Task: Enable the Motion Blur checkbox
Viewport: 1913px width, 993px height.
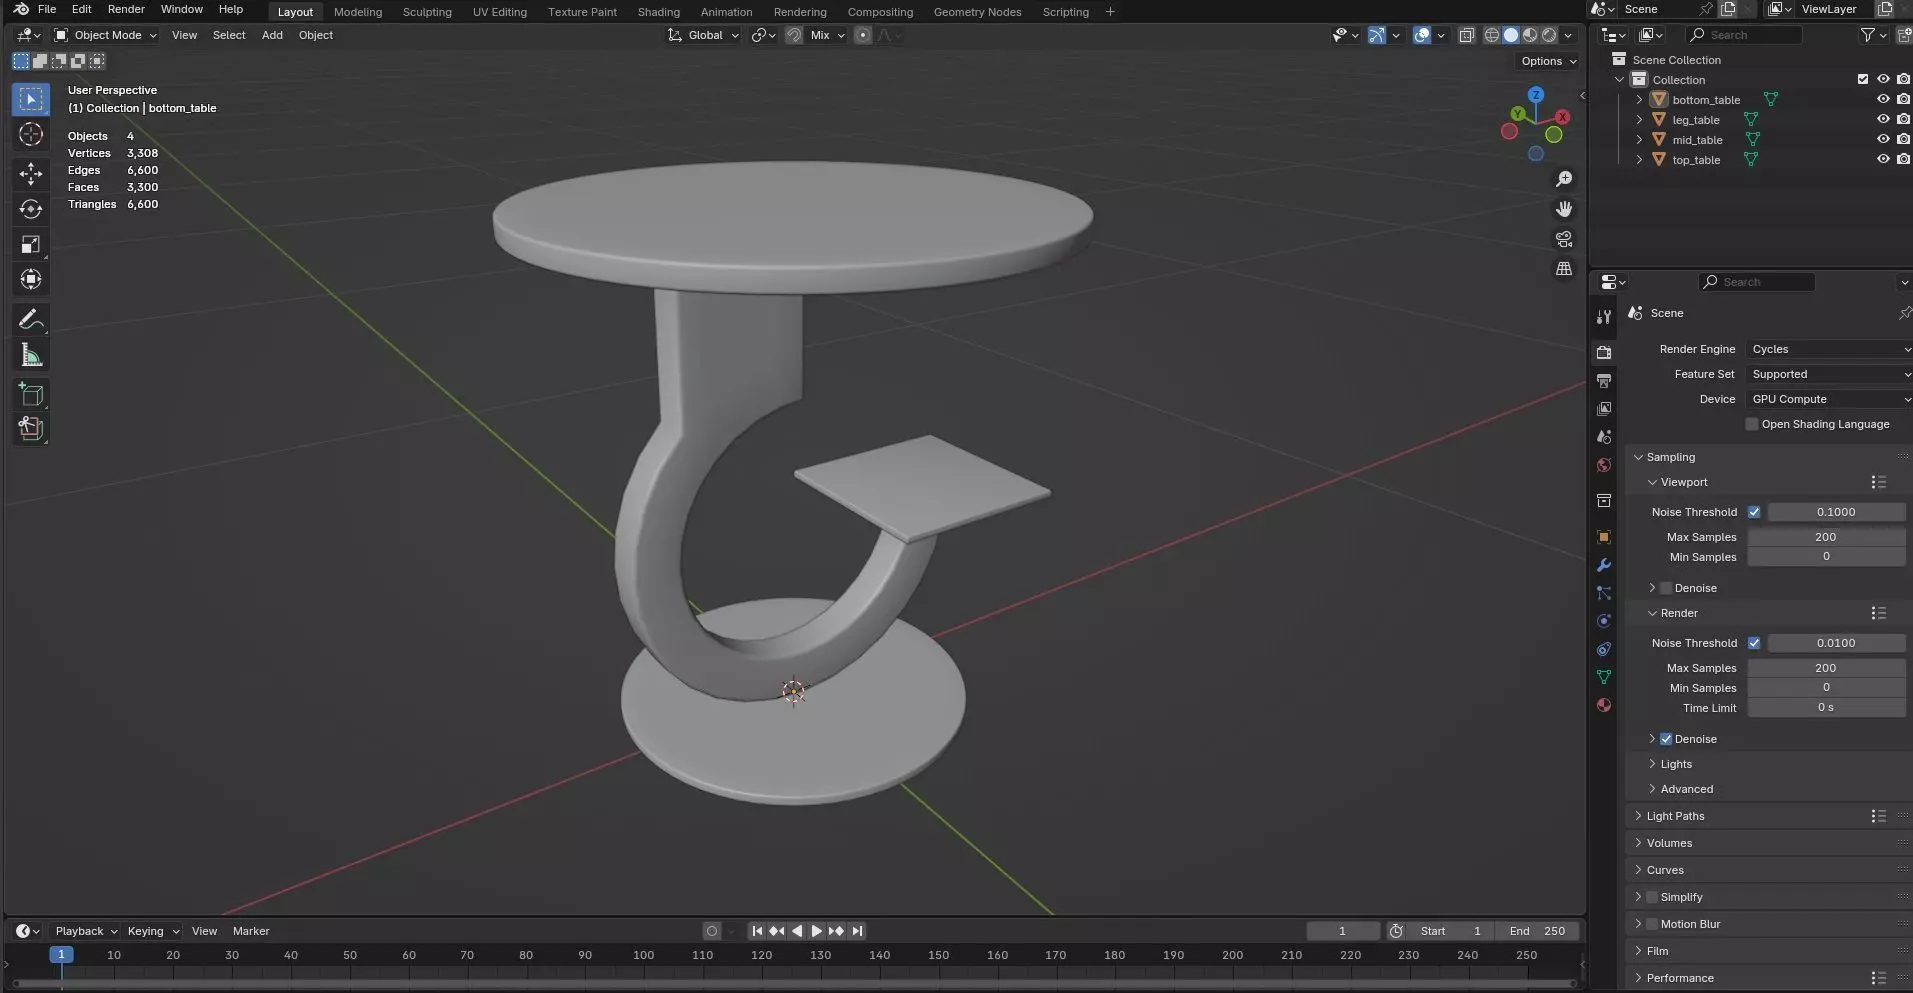Action: pyautogui.click(x=1652, y=924)
